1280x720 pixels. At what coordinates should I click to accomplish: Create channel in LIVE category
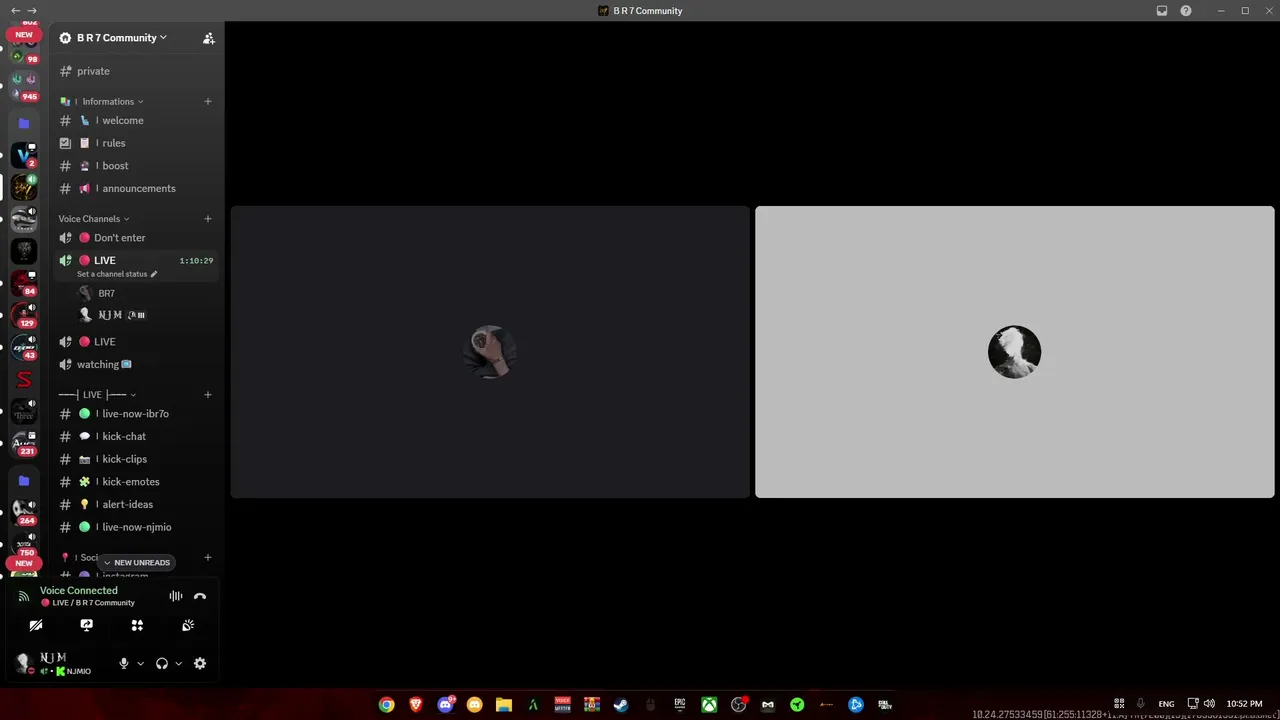pos(208,394)
